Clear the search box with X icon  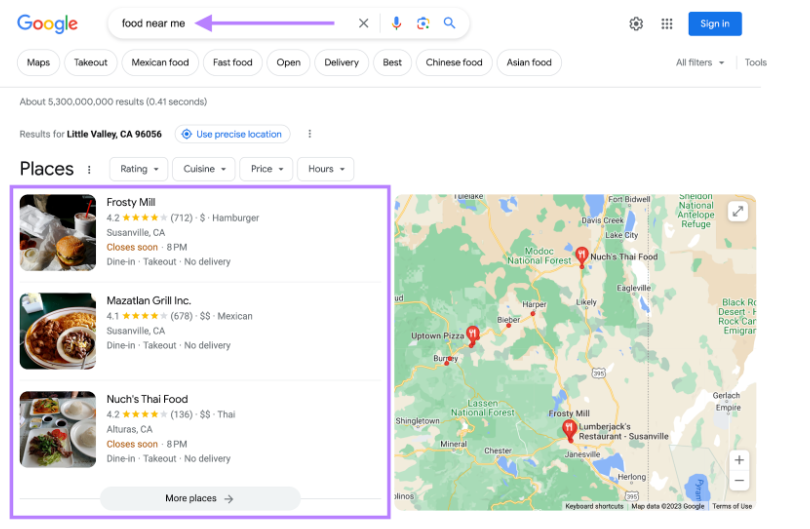click(x=364, y=23)
